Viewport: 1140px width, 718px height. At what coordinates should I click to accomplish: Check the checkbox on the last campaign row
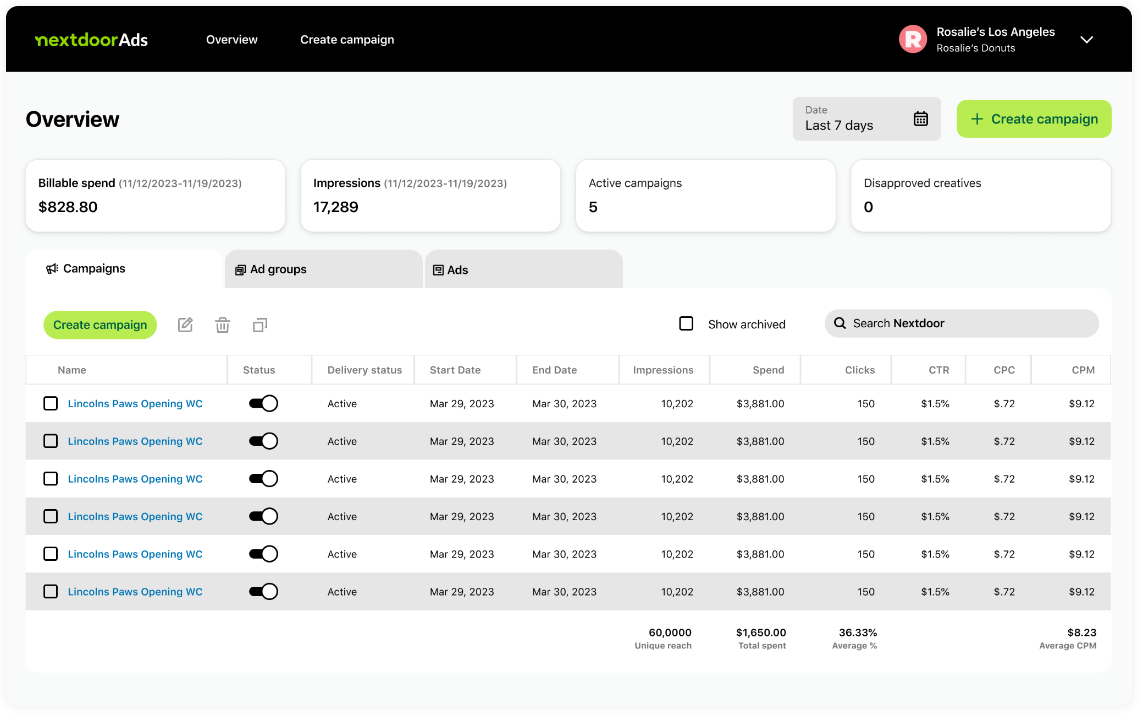tap(50, 591)
